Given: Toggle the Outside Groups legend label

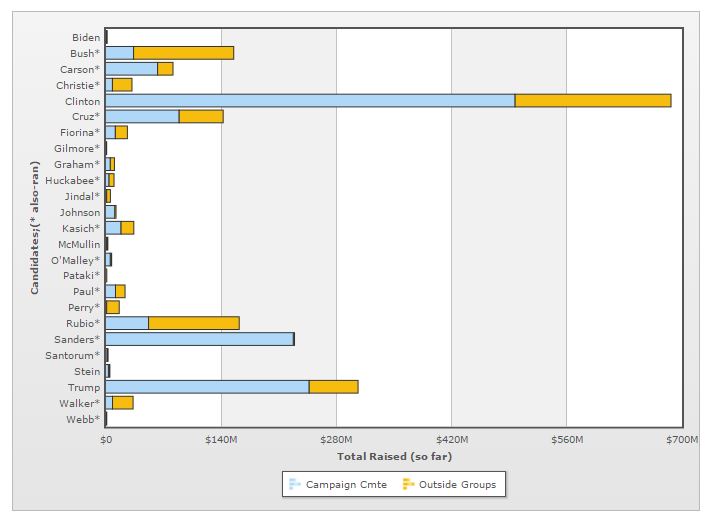Looking at the screenshot, I should pyautogui.click(x=457, y=484).
